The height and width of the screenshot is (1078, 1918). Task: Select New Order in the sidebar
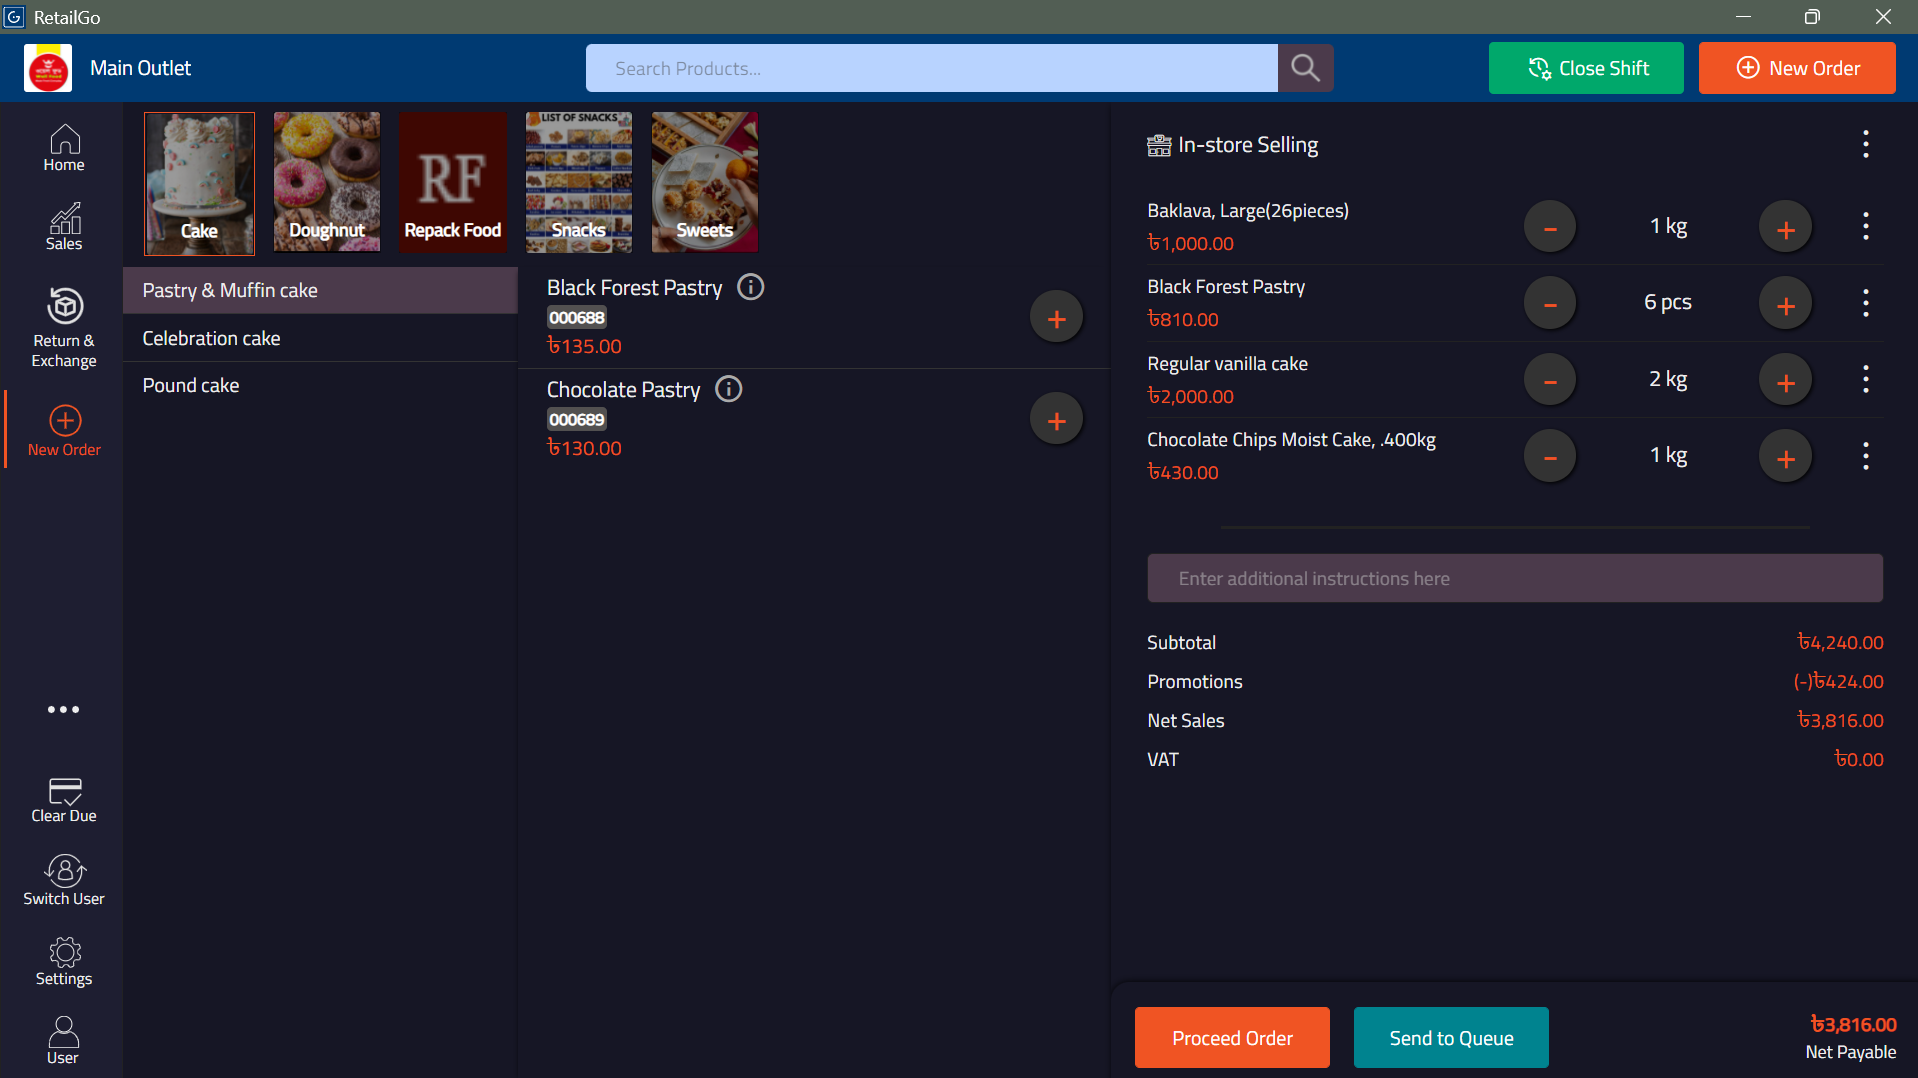point(64,431)
